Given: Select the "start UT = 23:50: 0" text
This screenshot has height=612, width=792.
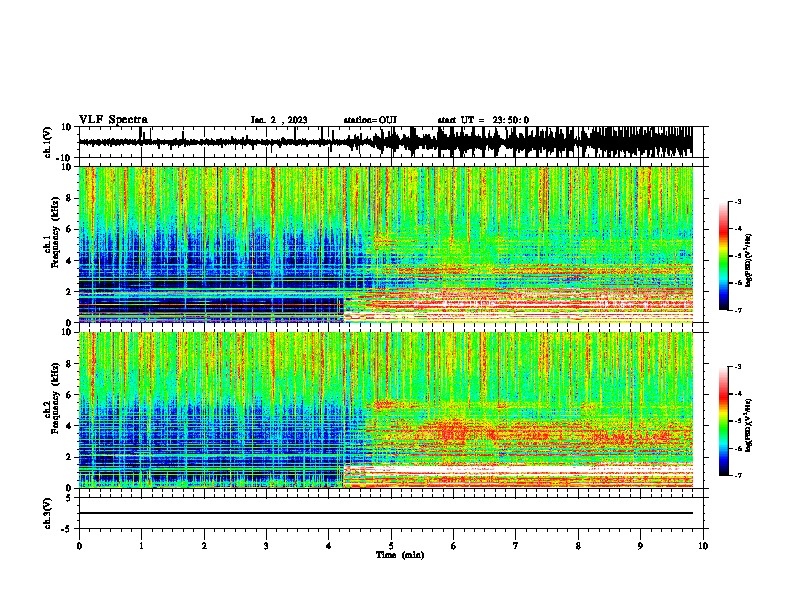Looking at the screenshot, I should click(483, 120).
